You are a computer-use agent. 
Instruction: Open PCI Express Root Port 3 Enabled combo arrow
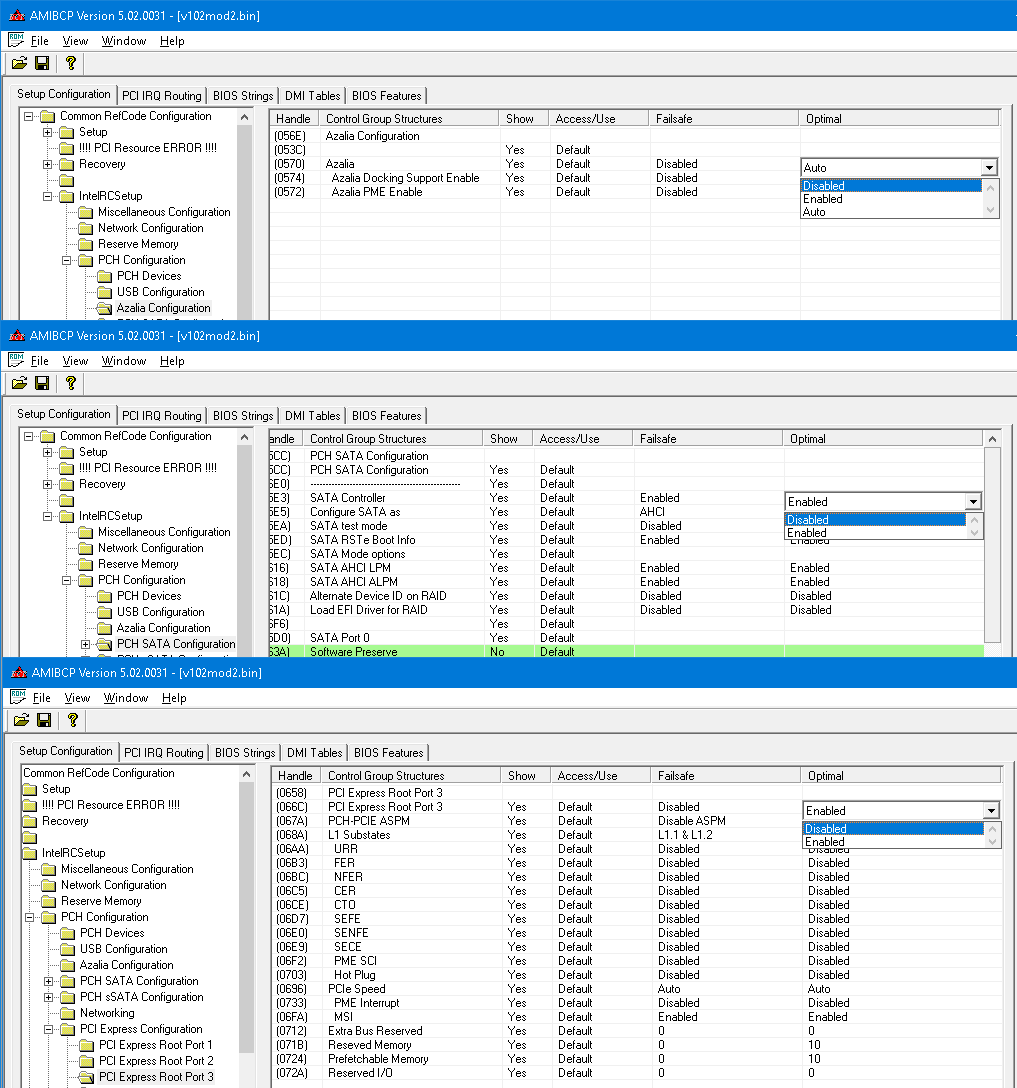991,810
